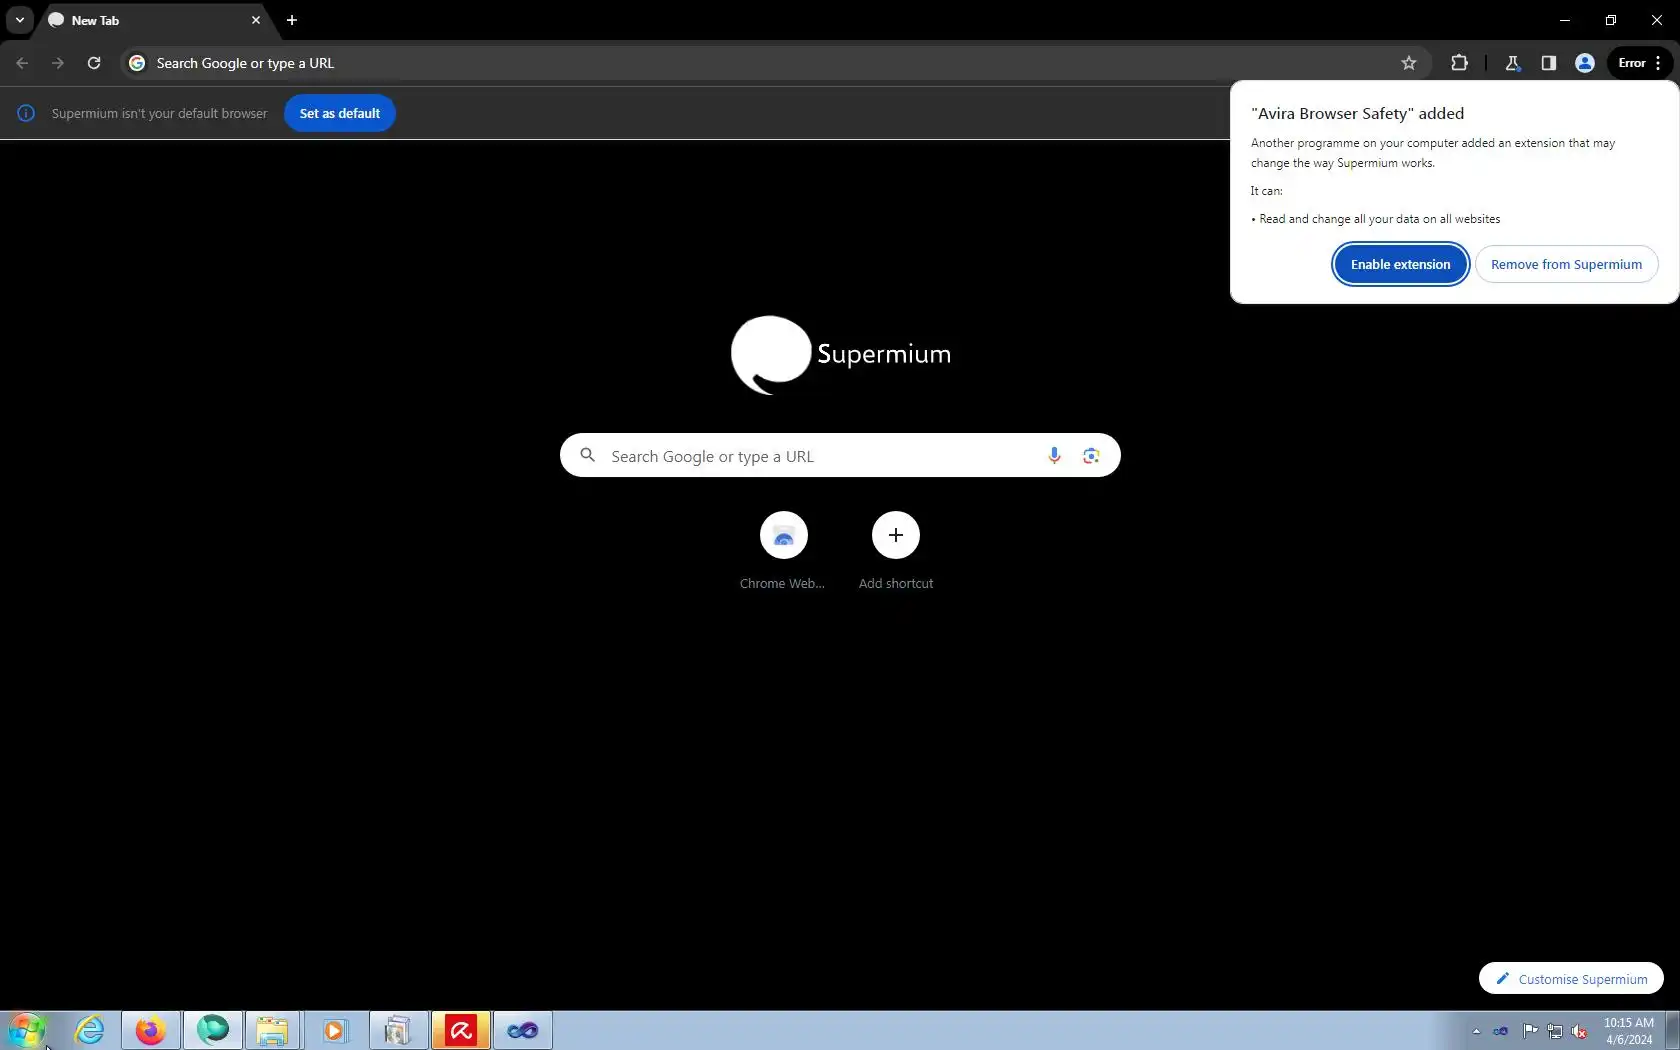
Task: Select the New Tab tab
Action: click(155, 20)
